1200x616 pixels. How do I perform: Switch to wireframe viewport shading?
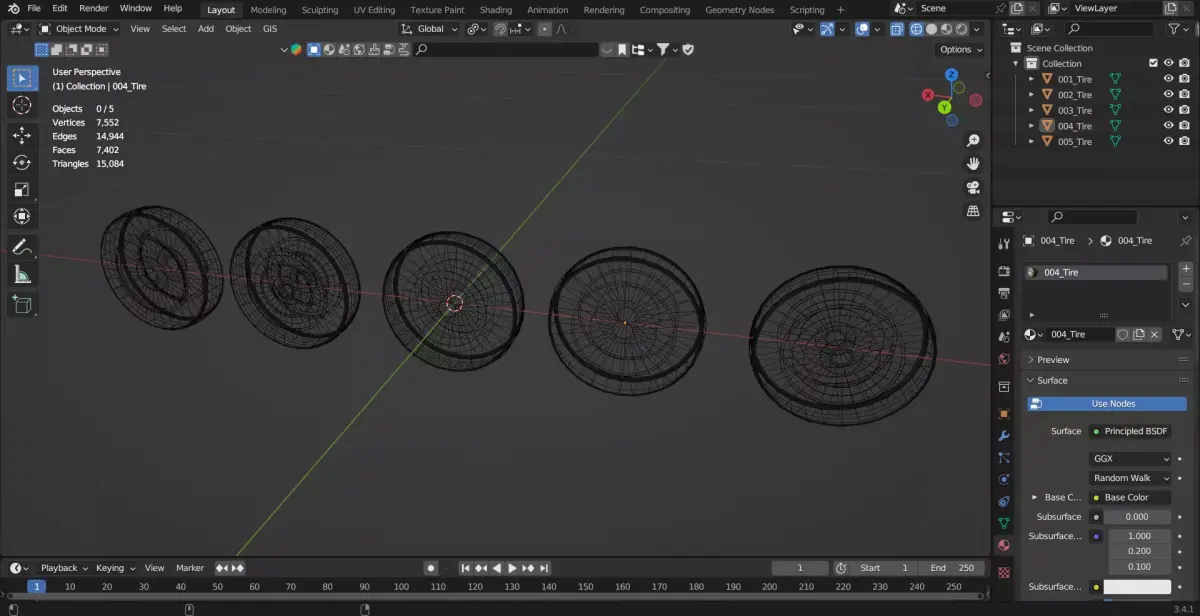point(916,29)
